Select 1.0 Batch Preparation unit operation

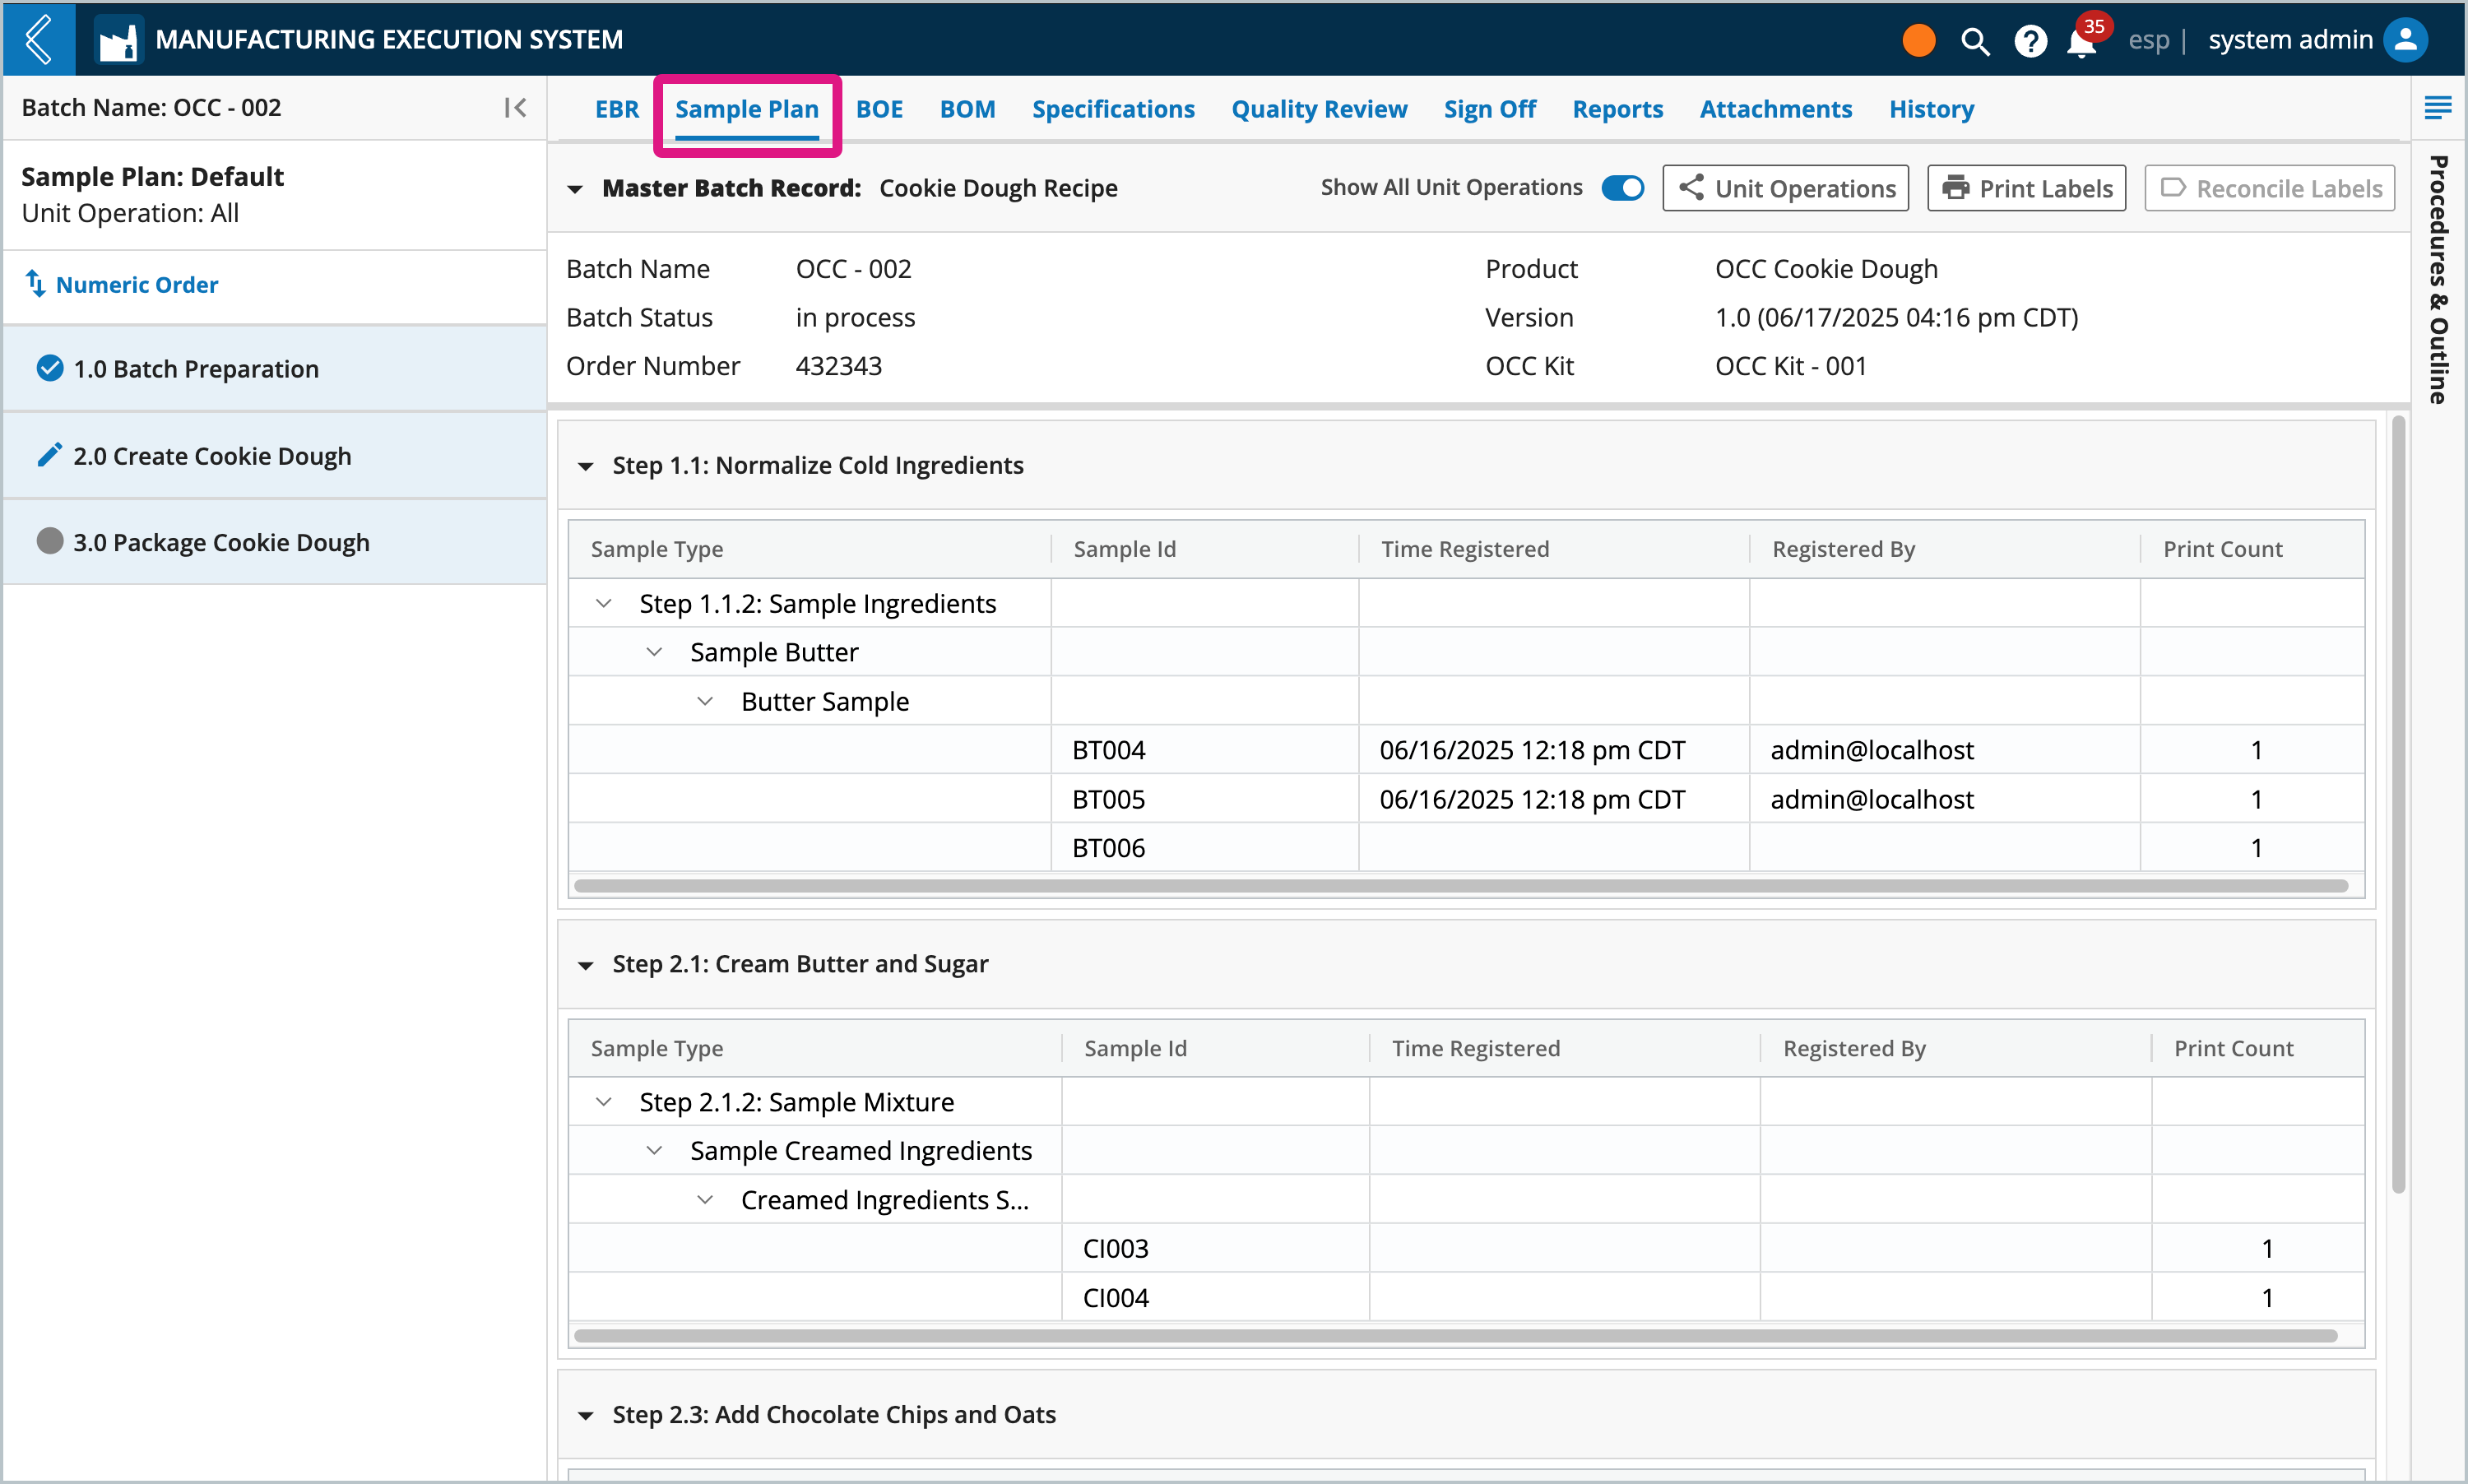click(x=275, y=368)
